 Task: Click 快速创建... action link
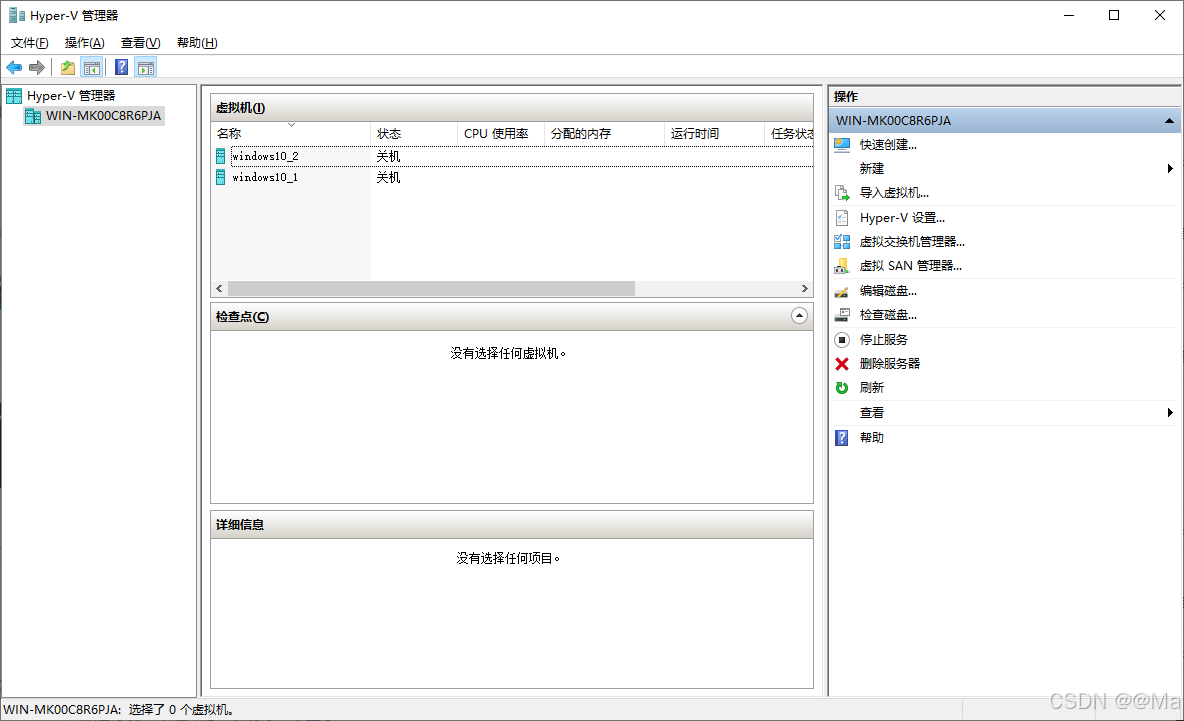pos(888,145)
